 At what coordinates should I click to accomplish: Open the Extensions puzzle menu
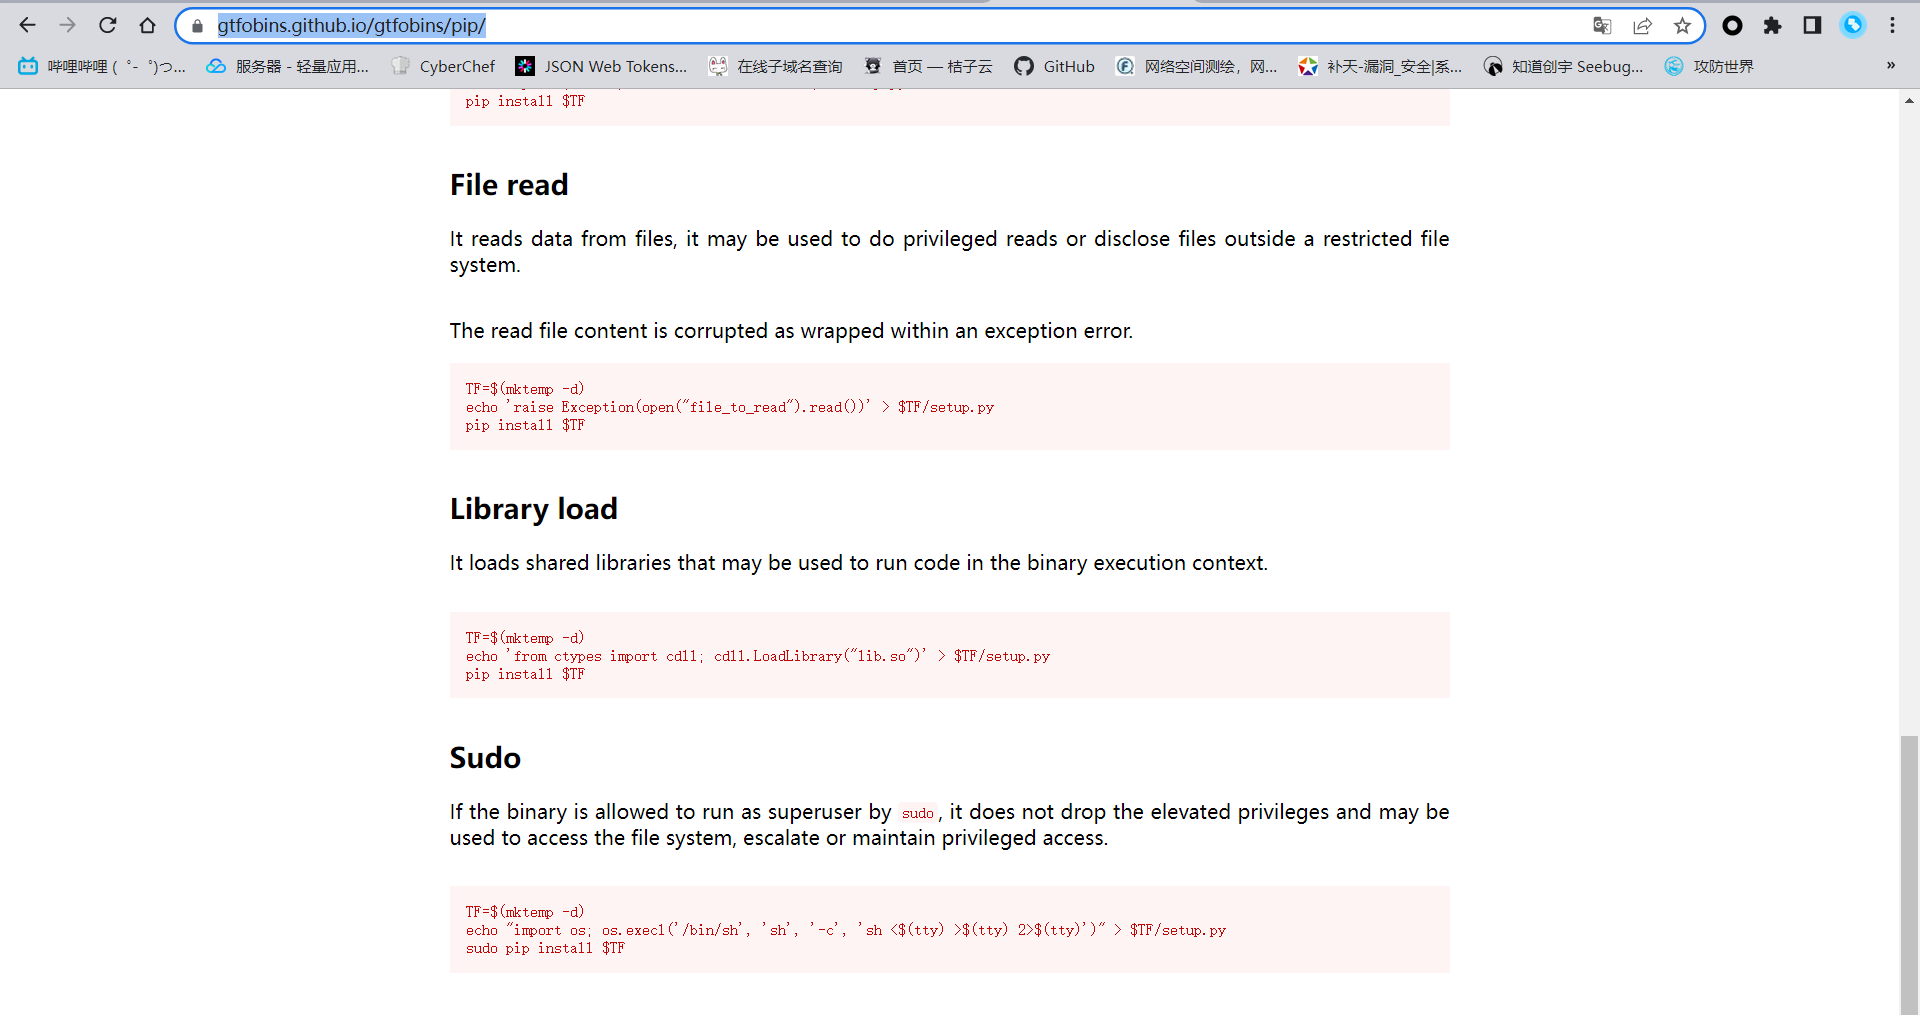tap(1773, 26)
